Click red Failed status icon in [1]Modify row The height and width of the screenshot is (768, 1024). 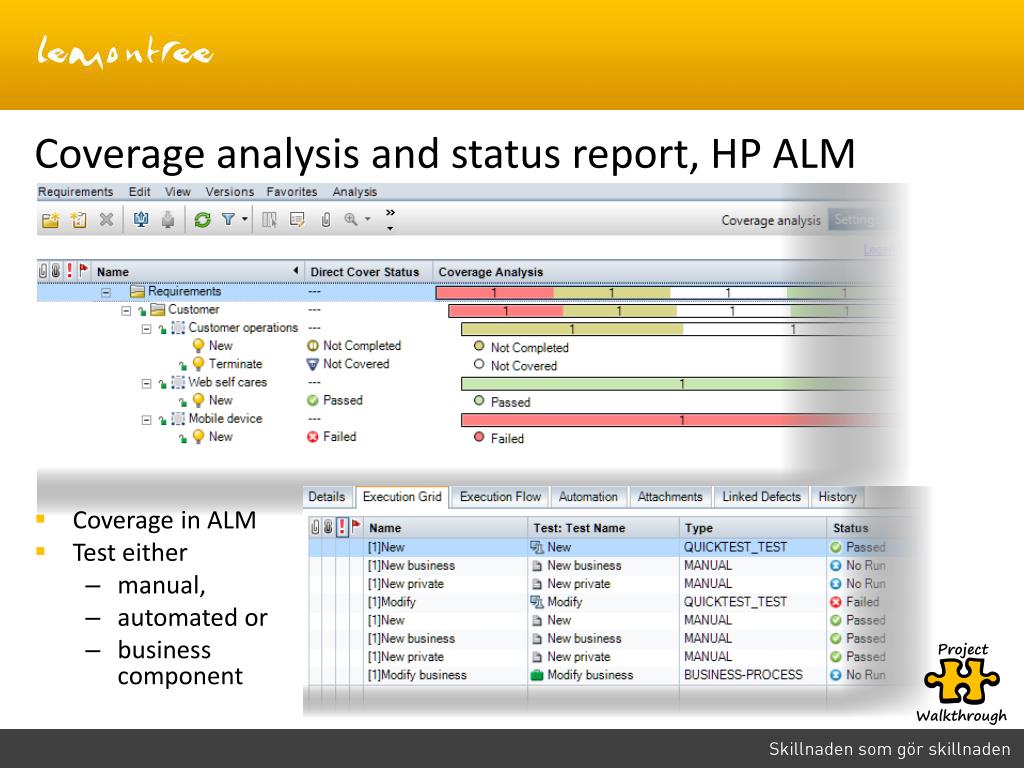[835, 602]
